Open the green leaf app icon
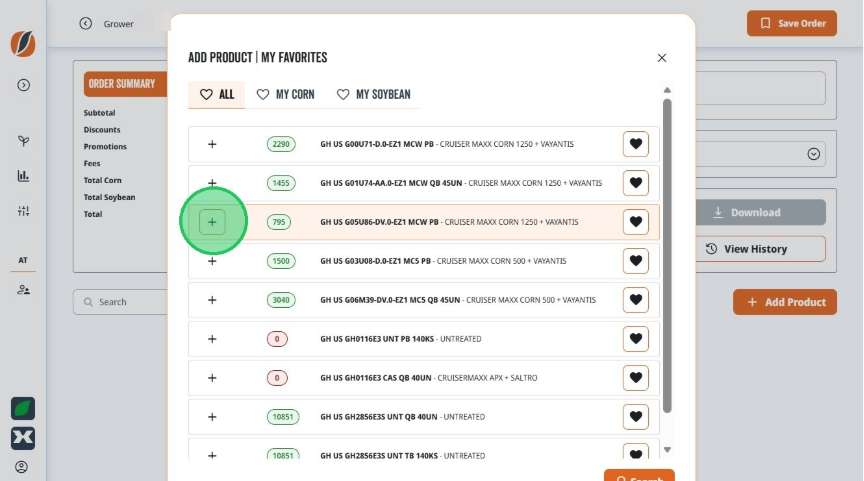 coord(23,409)
